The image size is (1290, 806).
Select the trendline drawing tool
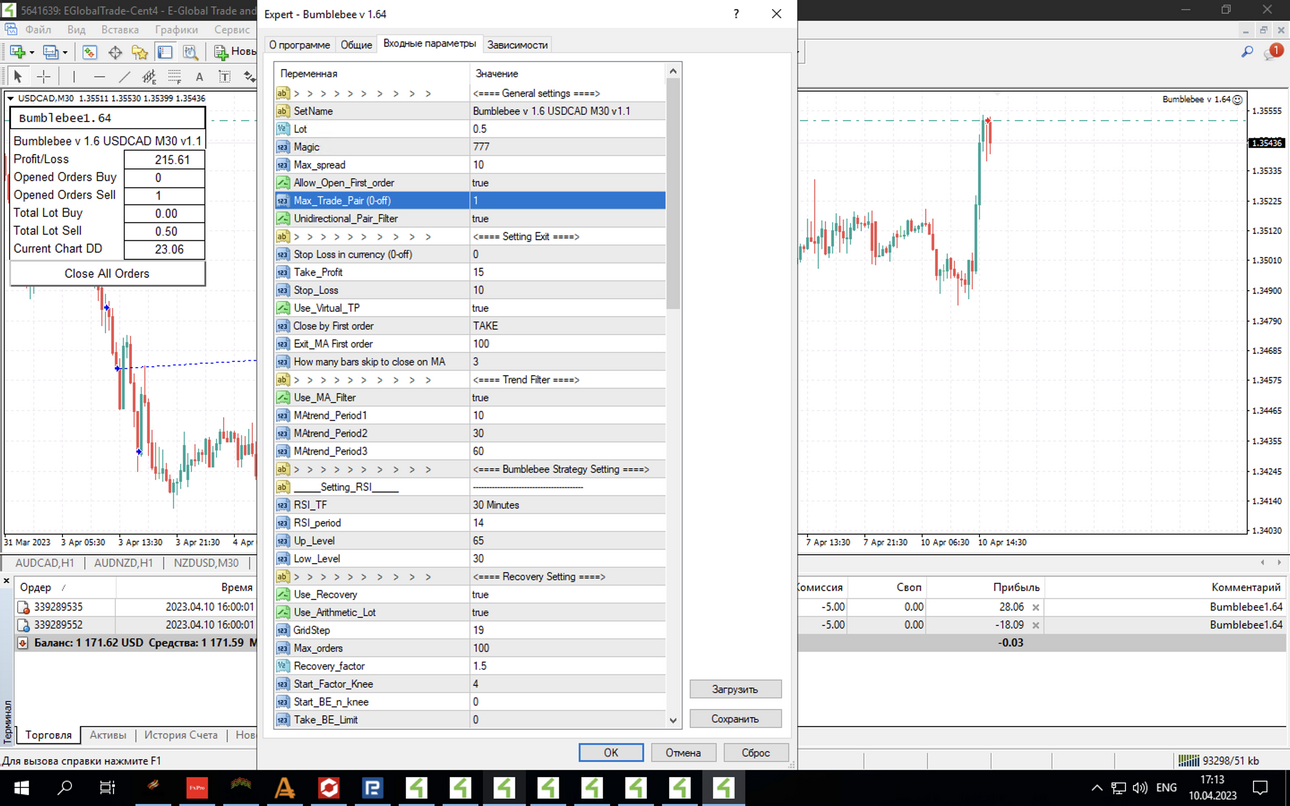[124, 77]
